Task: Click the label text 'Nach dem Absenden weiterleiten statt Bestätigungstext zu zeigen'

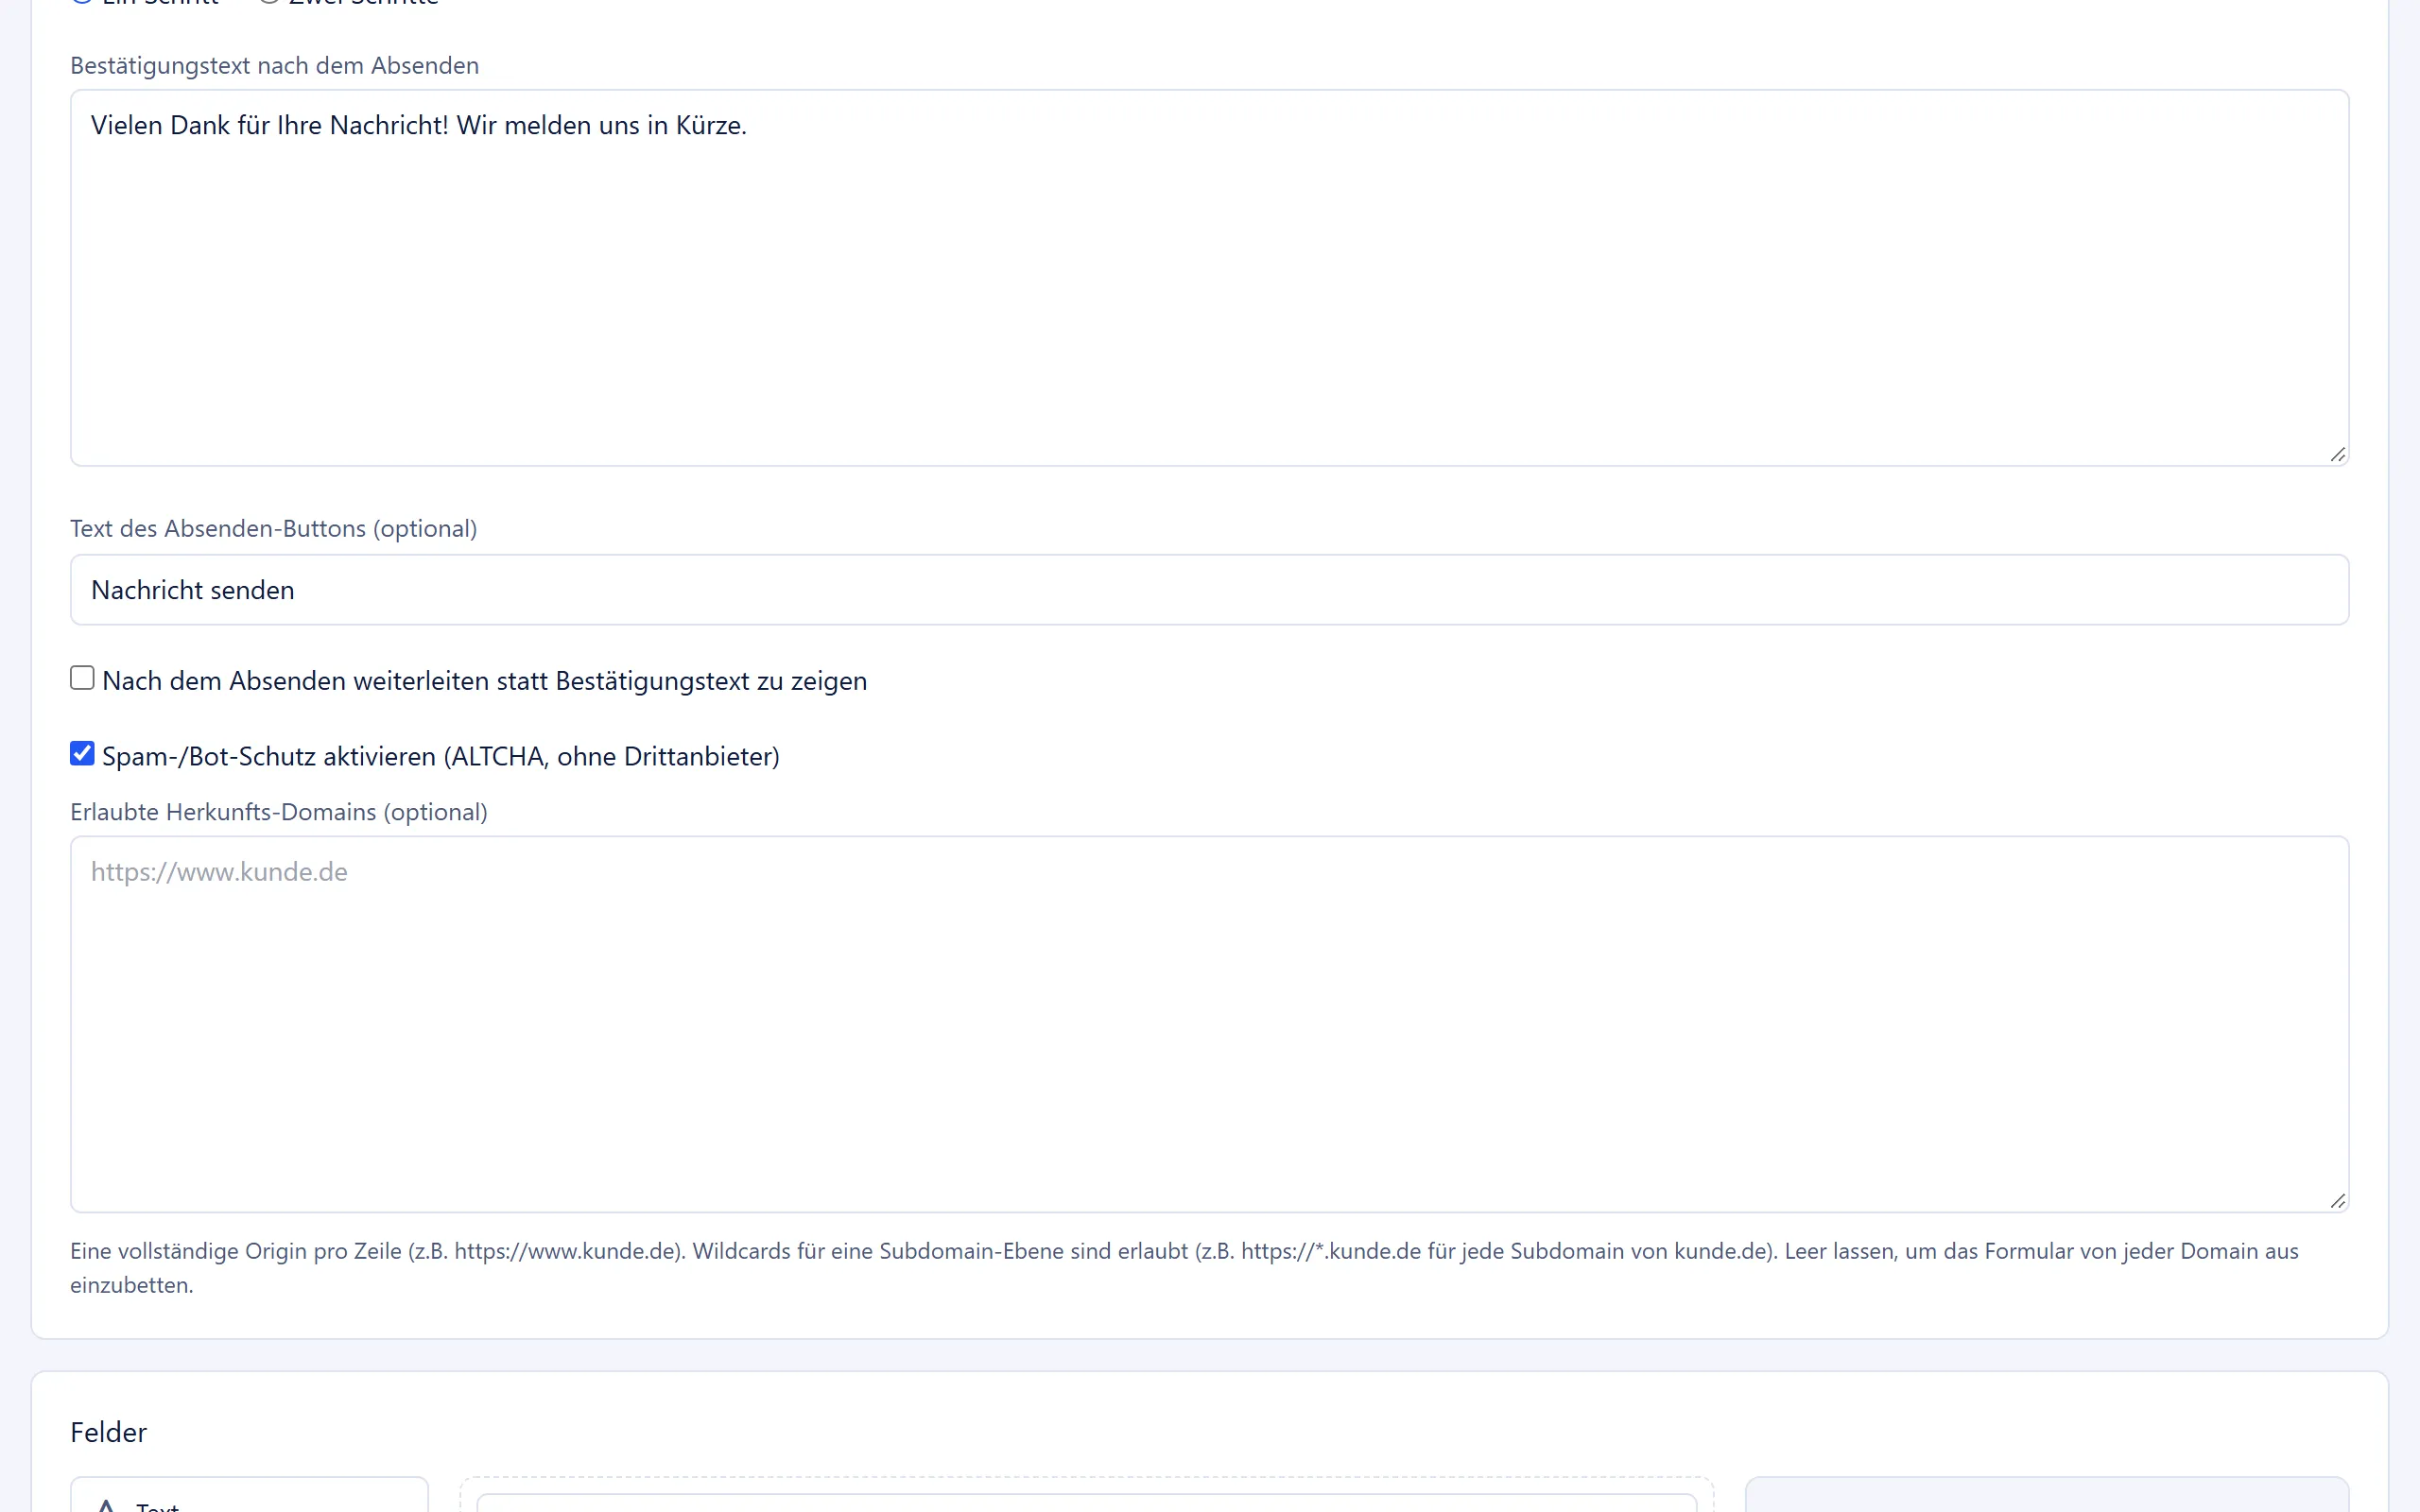Action: (485, 681)
